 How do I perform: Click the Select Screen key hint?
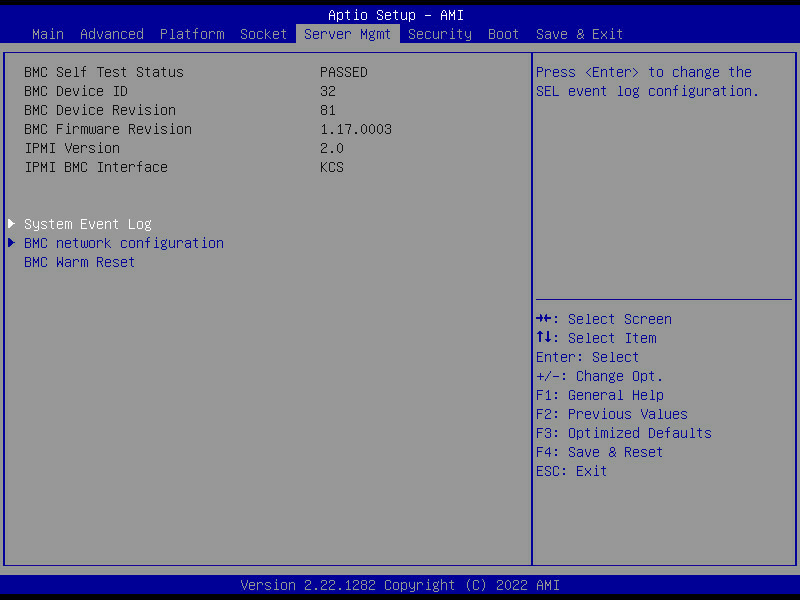[604, 319]
